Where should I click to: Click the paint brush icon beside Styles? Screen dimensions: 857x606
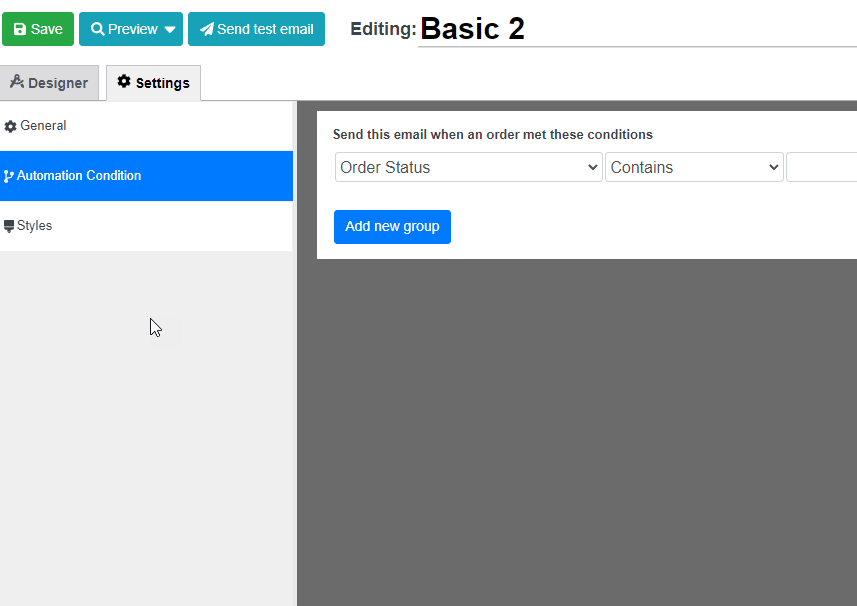pyautogui.click(x=9, y=226)
